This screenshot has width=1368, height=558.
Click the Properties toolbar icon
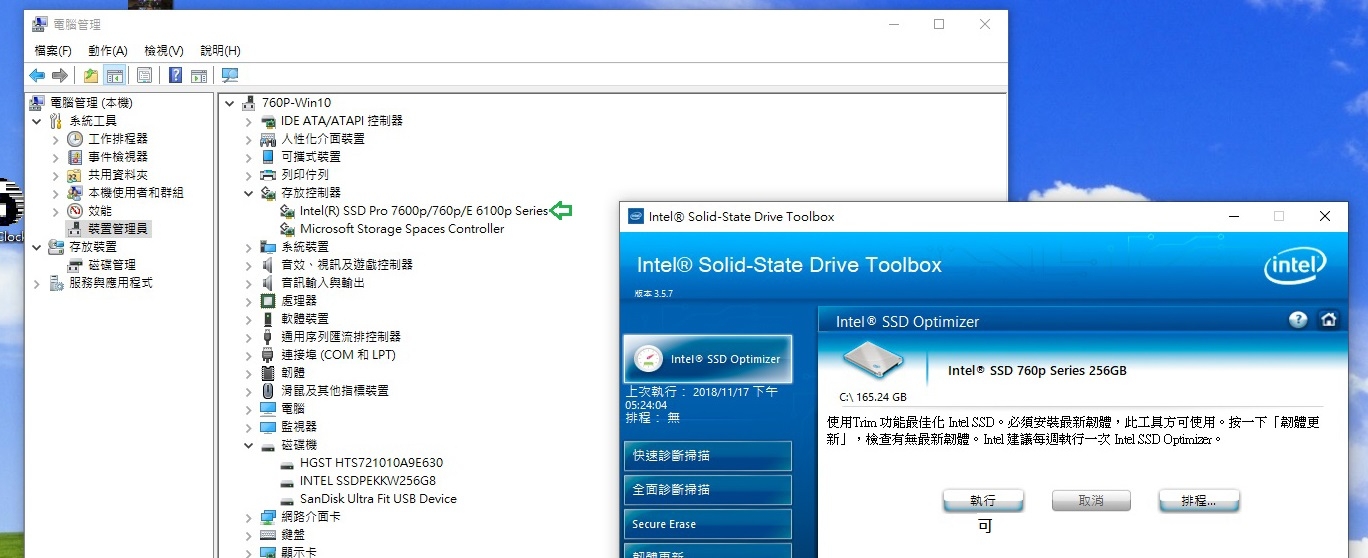[144, 75]
